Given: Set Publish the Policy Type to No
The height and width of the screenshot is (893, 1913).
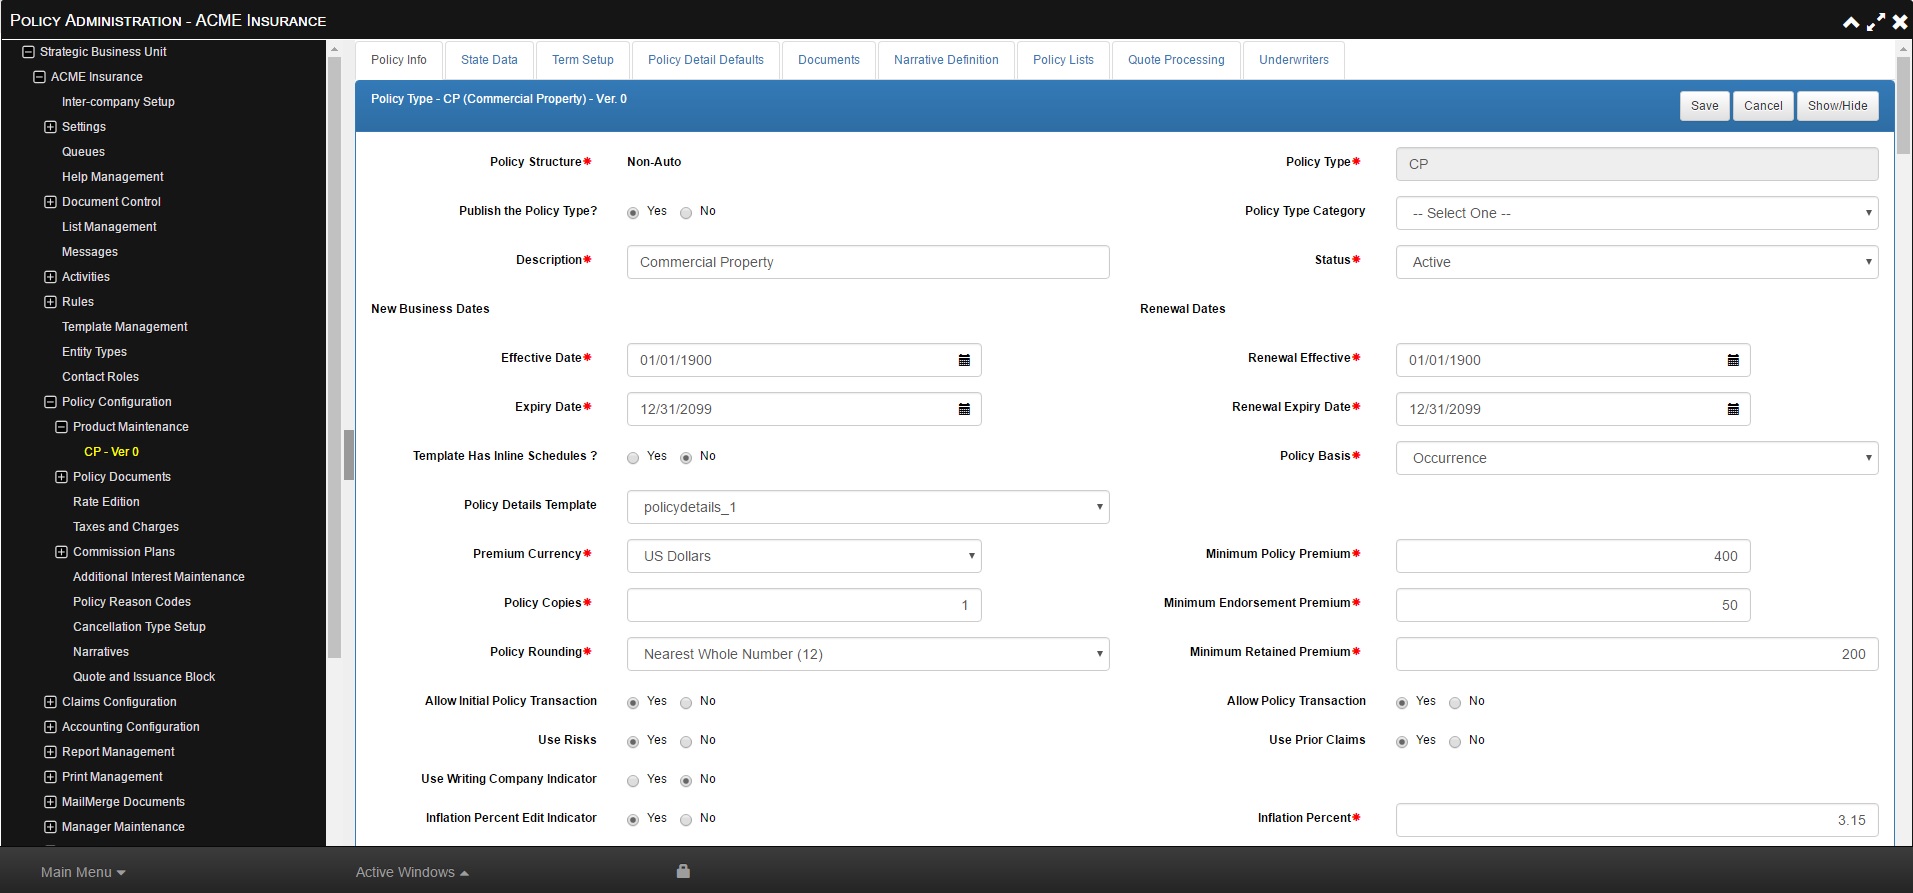Looking at the screenshot, I should coord(686,213).
